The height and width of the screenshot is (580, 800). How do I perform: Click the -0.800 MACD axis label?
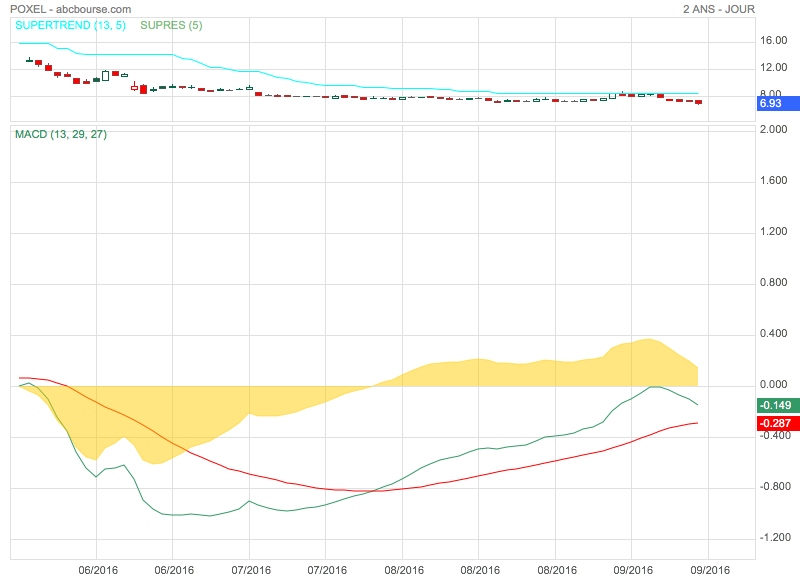click(775, 487)
